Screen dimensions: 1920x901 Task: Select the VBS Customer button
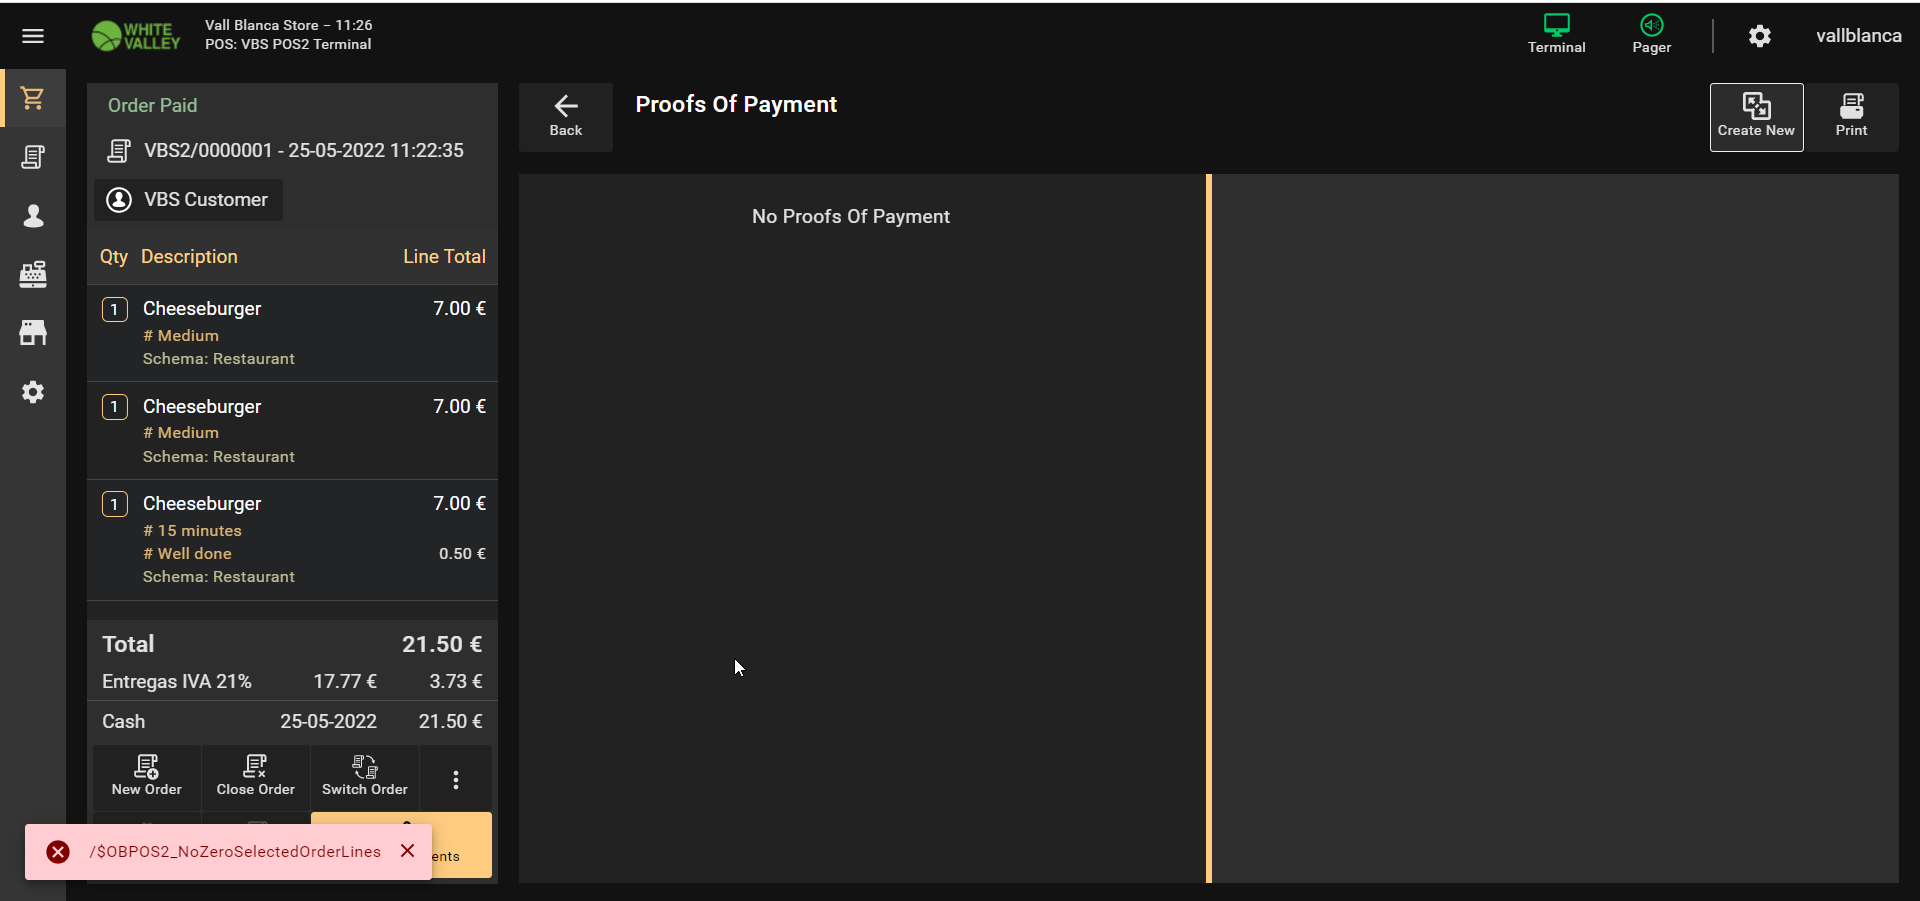point(189,200)
